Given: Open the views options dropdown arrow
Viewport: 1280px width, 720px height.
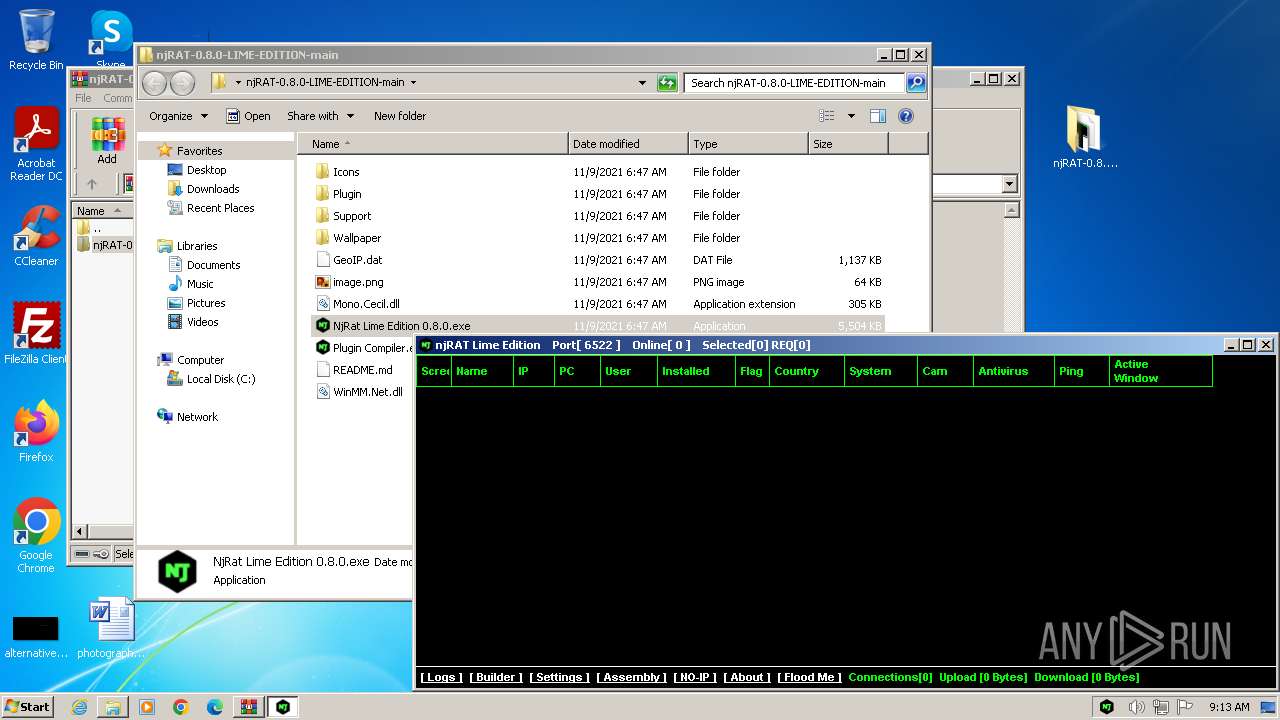Looking at the screenshot, I should [851, 116].
